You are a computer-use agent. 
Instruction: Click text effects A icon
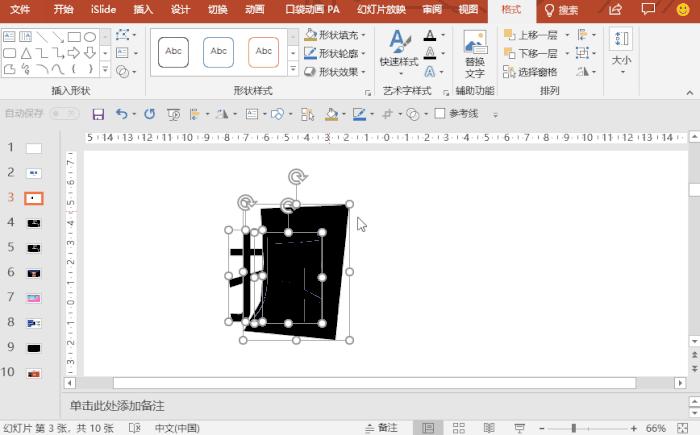[430, 71]
